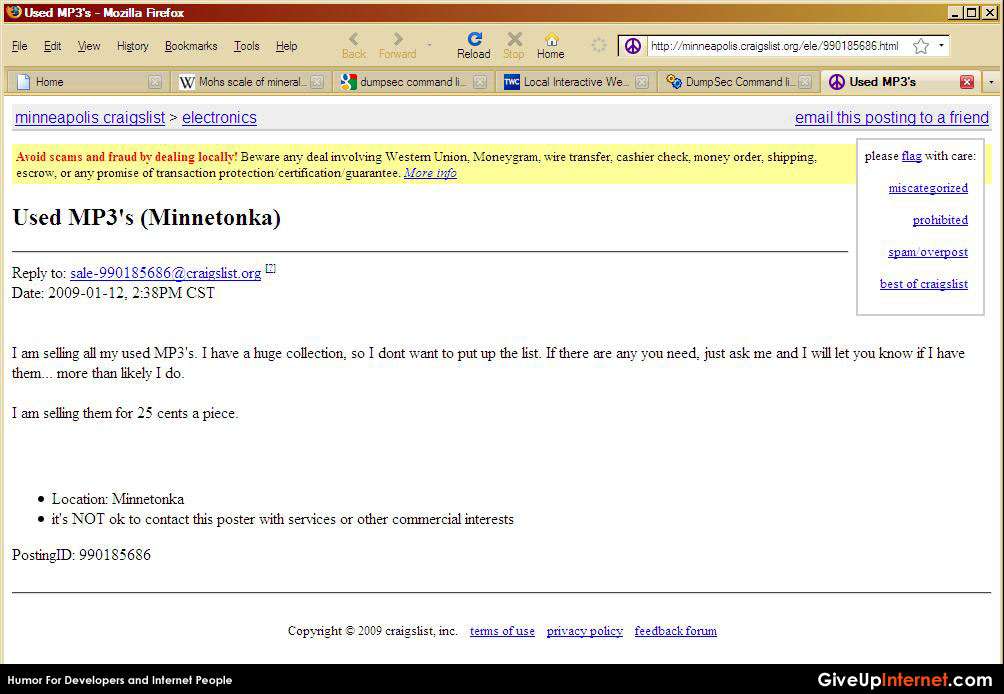Flag posting as spam/overpost
The width and height of the screenshot is (1004, 694).
click(x=928, y=252)
